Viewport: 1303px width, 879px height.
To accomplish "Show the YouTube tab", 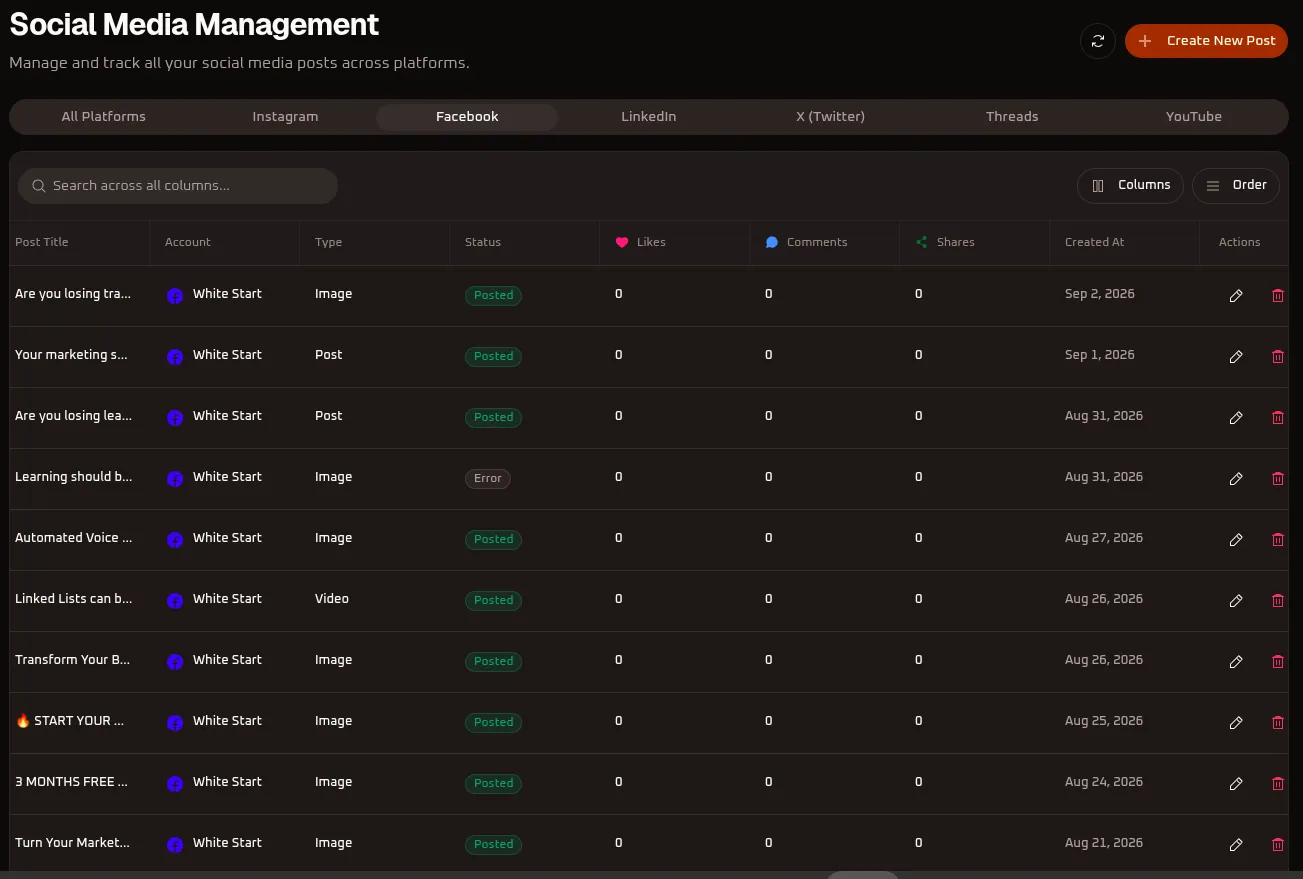I will 1194,117.
